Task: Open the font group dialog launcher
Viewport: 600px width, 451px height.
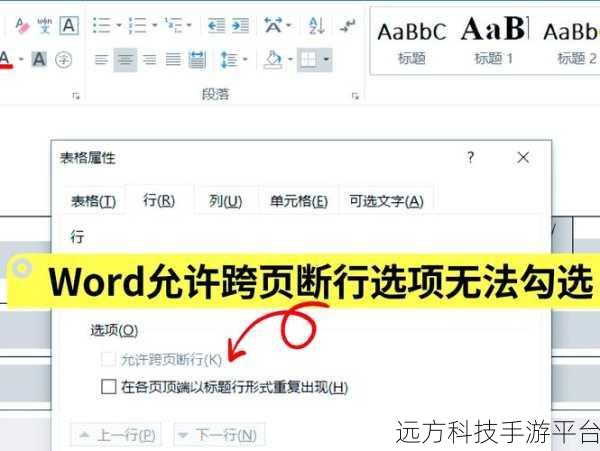Action: pos(76,96)
